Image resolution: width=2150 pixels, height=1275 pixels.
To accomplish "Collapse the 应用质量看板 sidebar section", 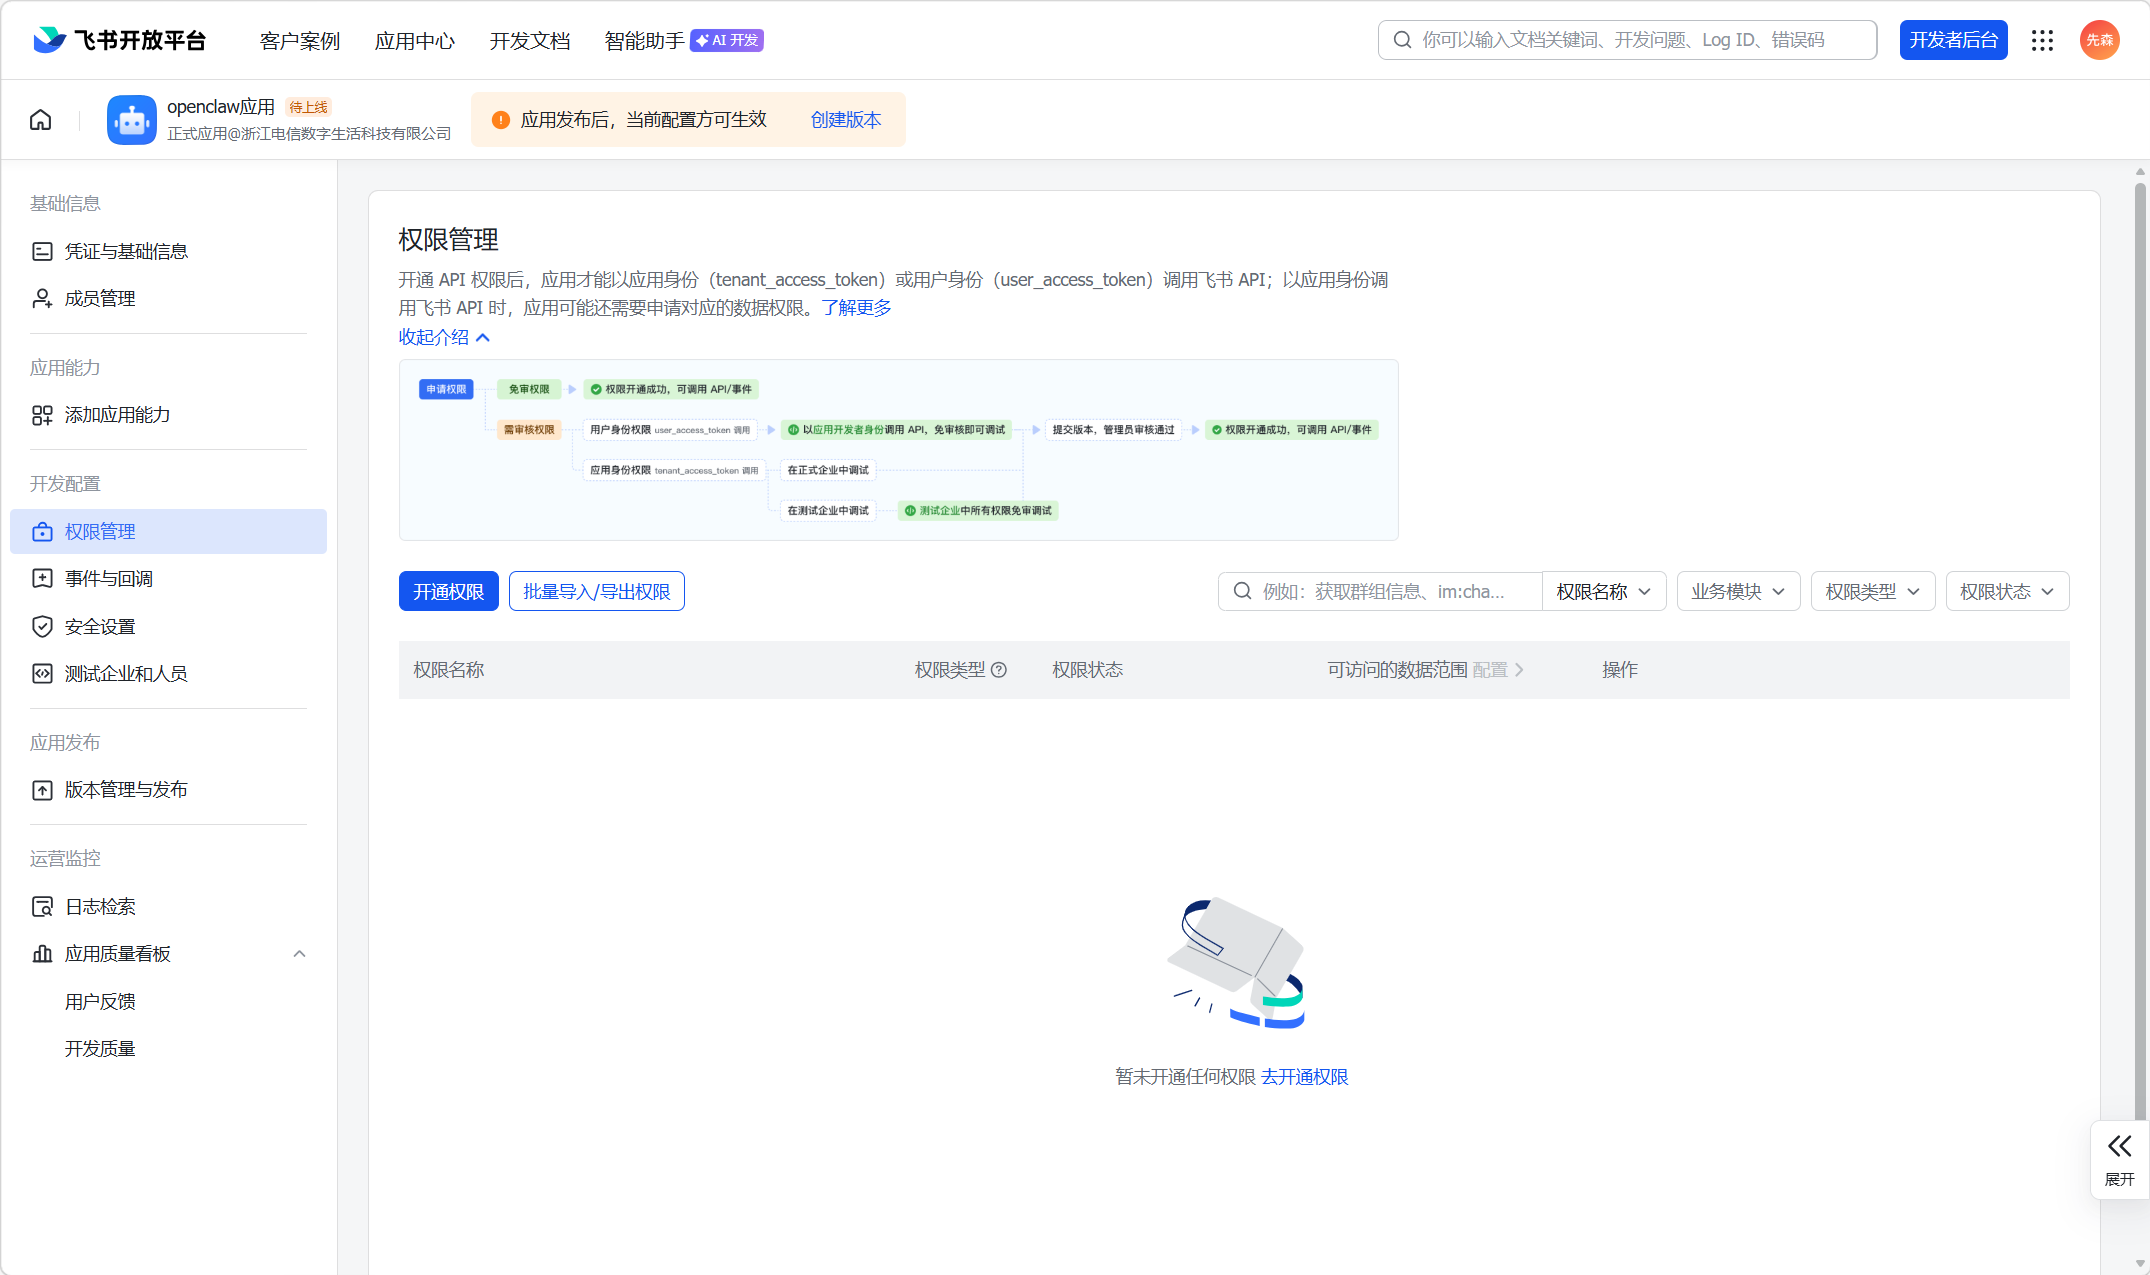I will (x=299, y=954).
